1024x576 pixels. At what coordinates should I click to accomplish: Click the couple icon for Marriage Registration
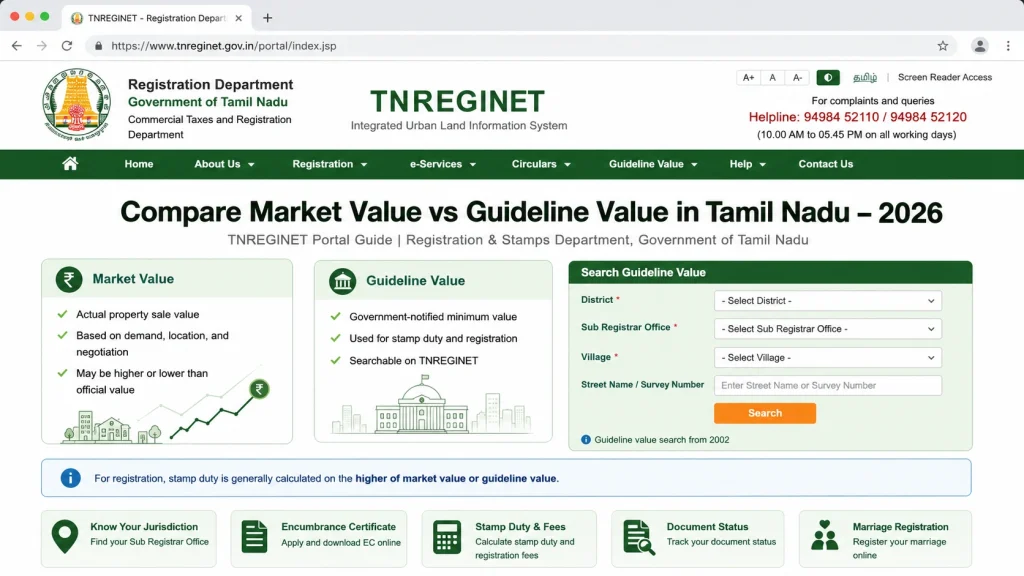(824, 536)
